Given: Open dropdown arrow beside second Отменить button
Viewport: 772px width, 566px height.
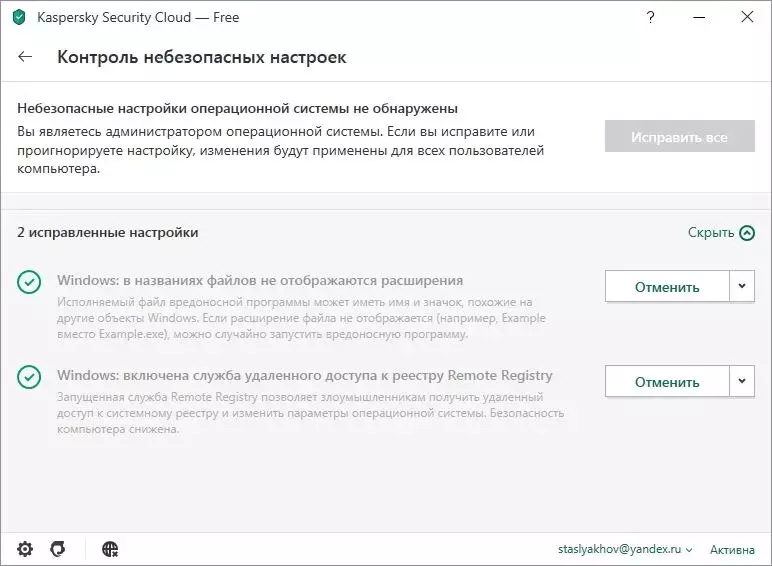Looking at the screenshot, I should pyautogui.click(x=742, y=381).
